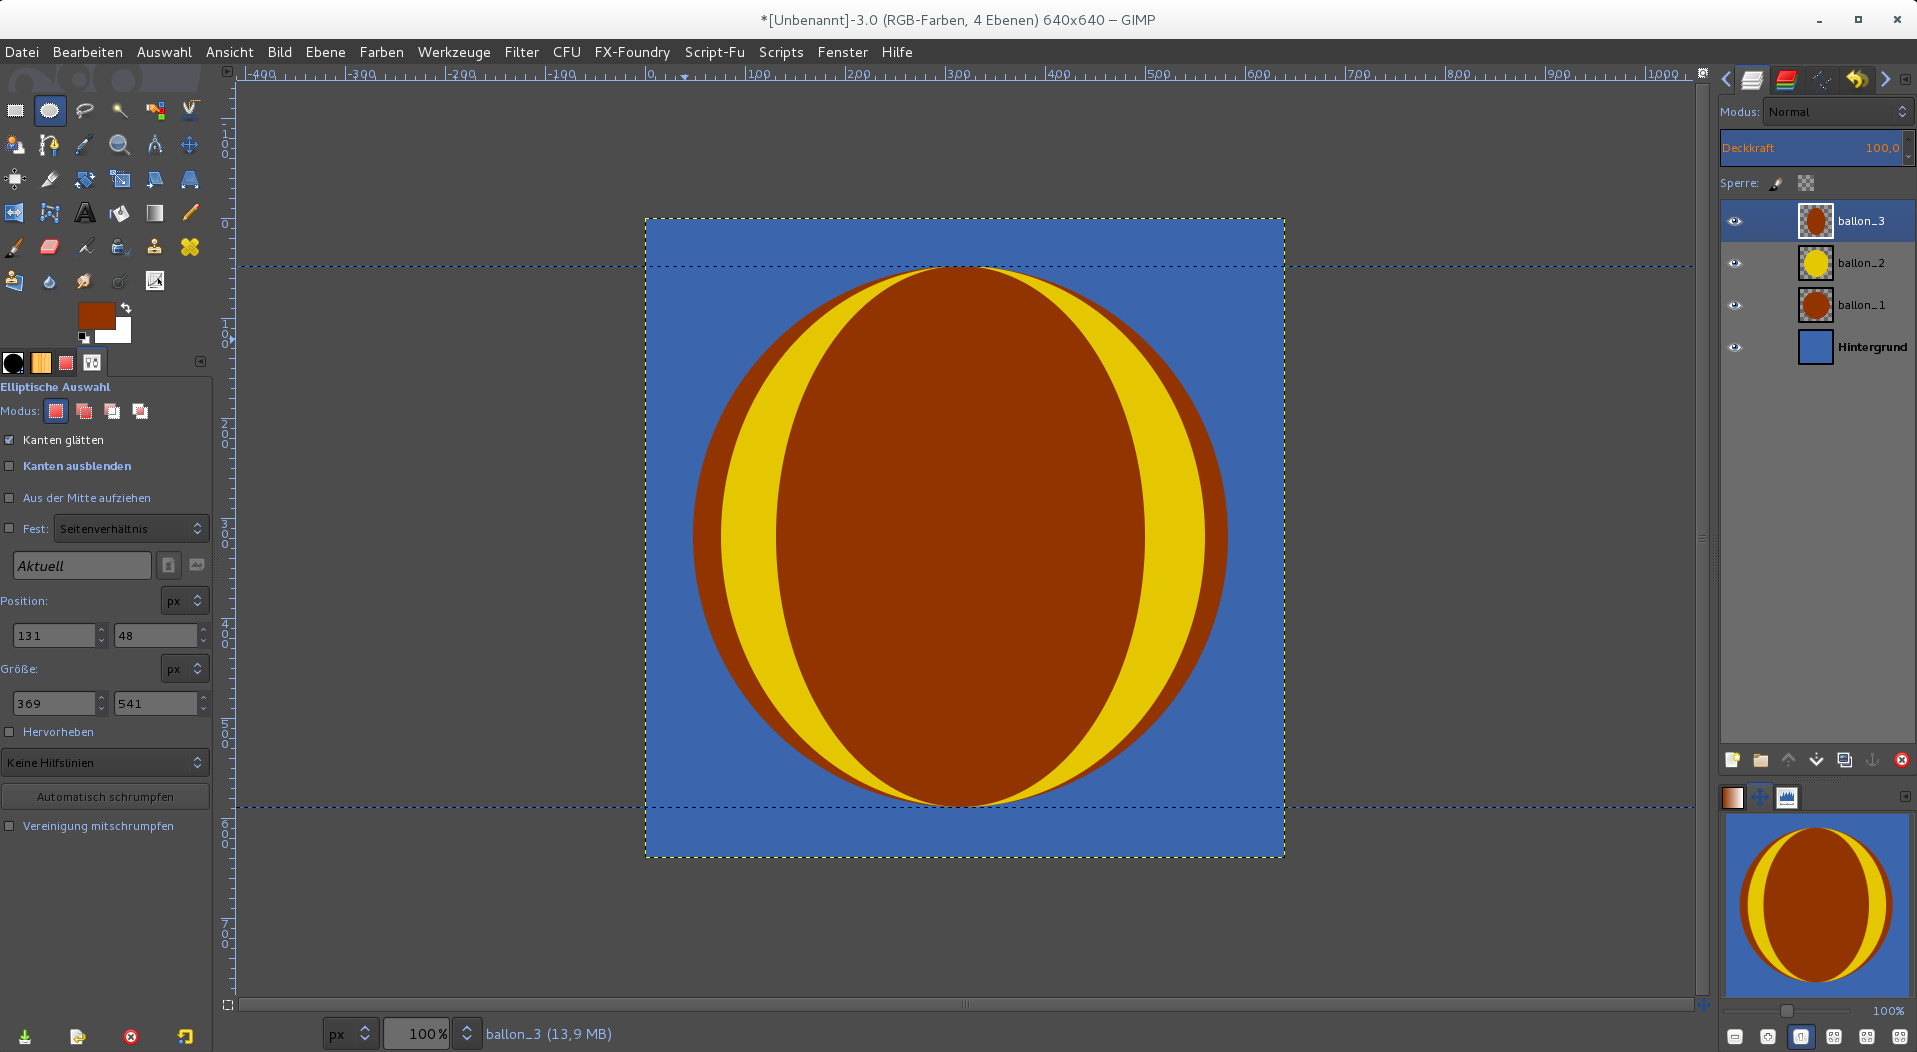The height and width of the screenshot is (1052, 1917).
Task: Hide the ballon_2 layer
Action: [1735, 263]
